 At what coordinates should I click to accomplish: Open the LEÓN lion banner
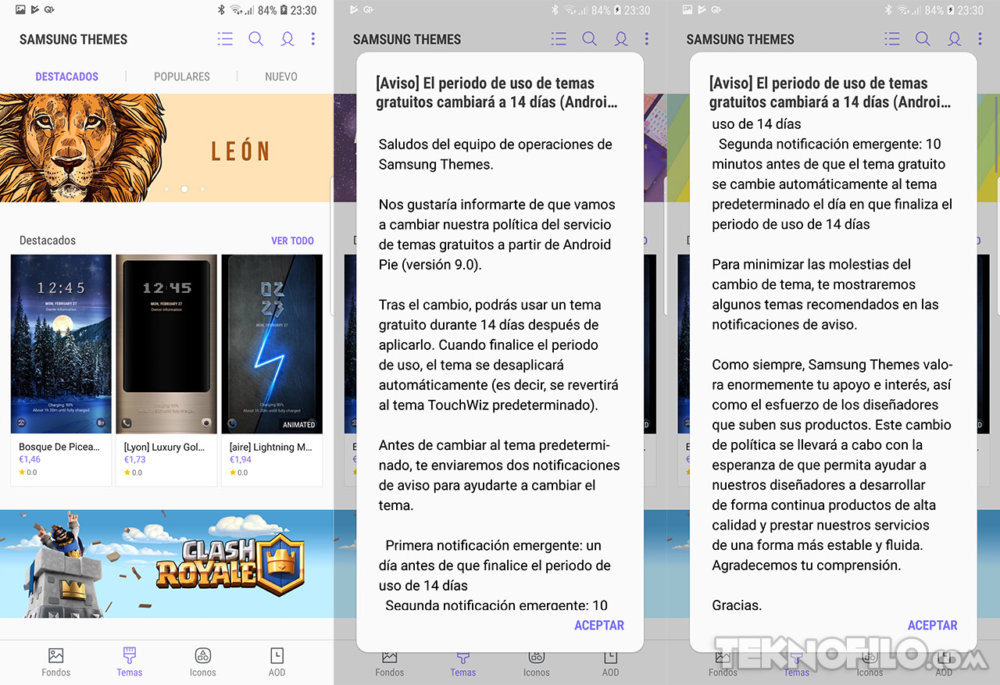[166, 148]
